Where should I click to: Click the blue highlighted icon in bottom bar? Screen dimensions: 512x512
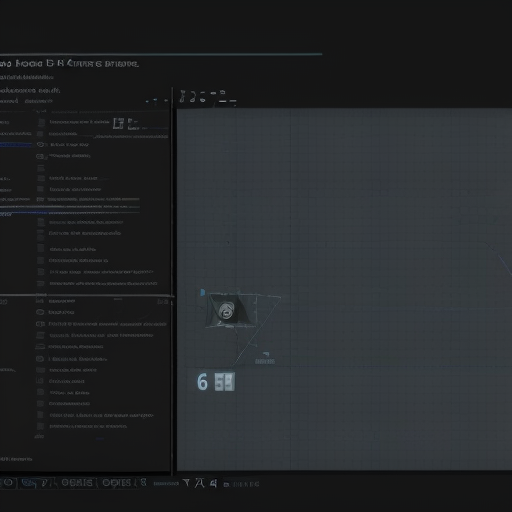(29, 483)
